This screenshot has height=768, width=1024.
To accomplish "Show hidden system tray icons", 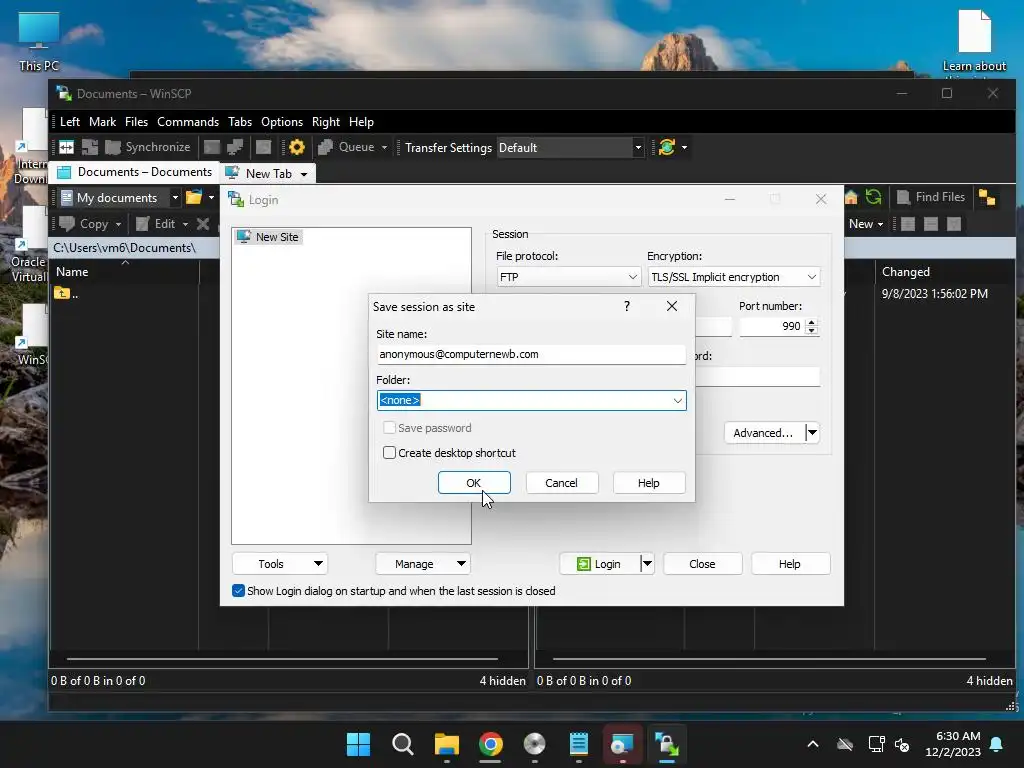I will [x=813, y=744].
